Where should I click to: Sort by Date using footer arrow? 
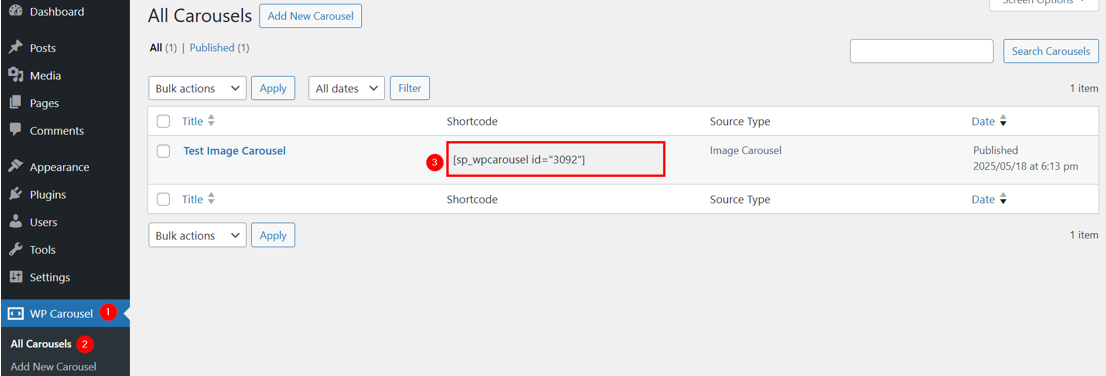pos(1003,200)
